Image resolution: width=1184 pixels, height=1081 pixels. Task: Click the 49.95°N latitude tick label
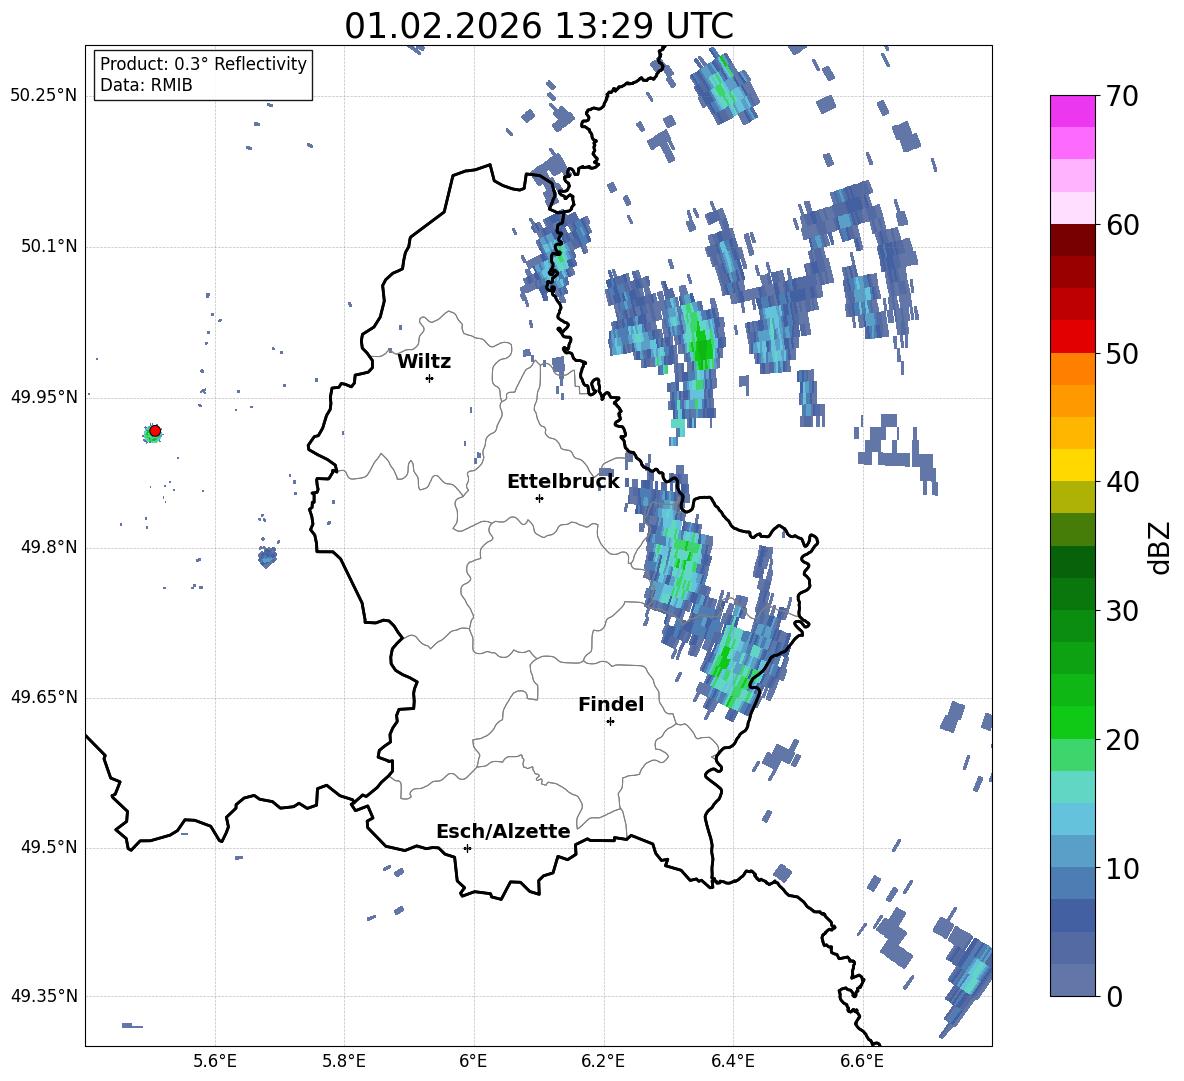[x=43, y=396]
